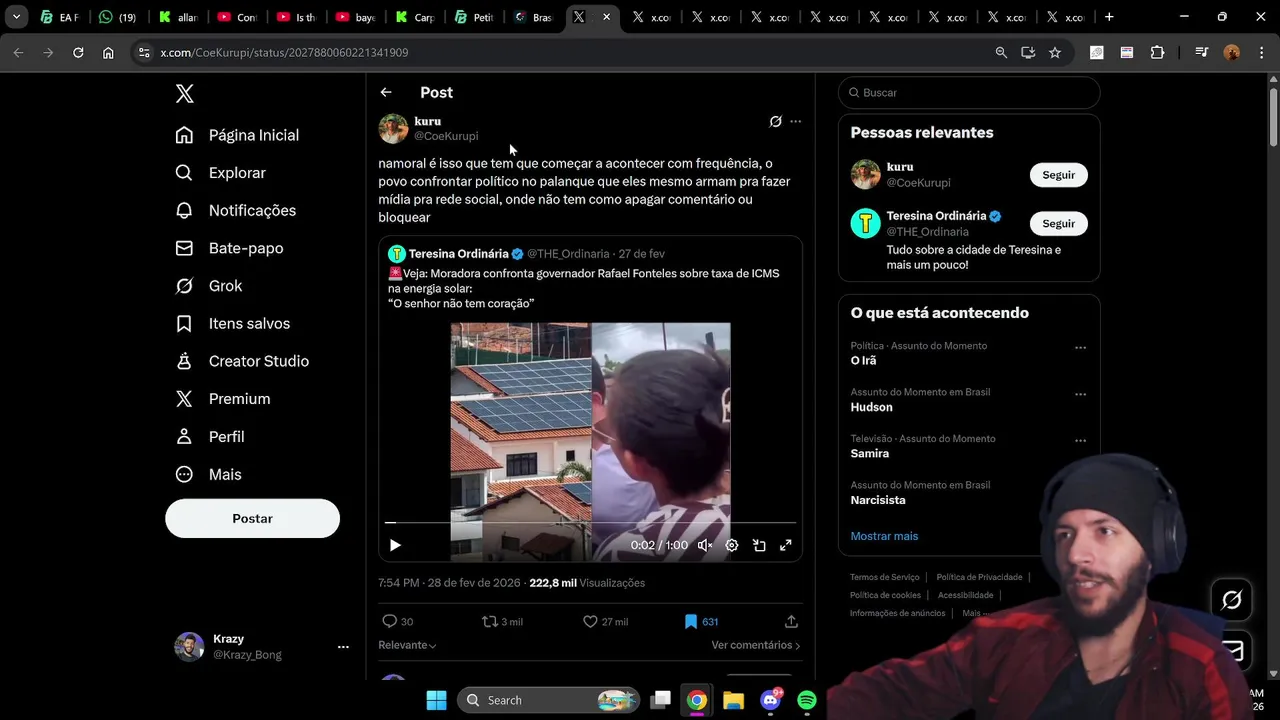
Task: Open Discord from taskbar
Action: tap(770, 700)
